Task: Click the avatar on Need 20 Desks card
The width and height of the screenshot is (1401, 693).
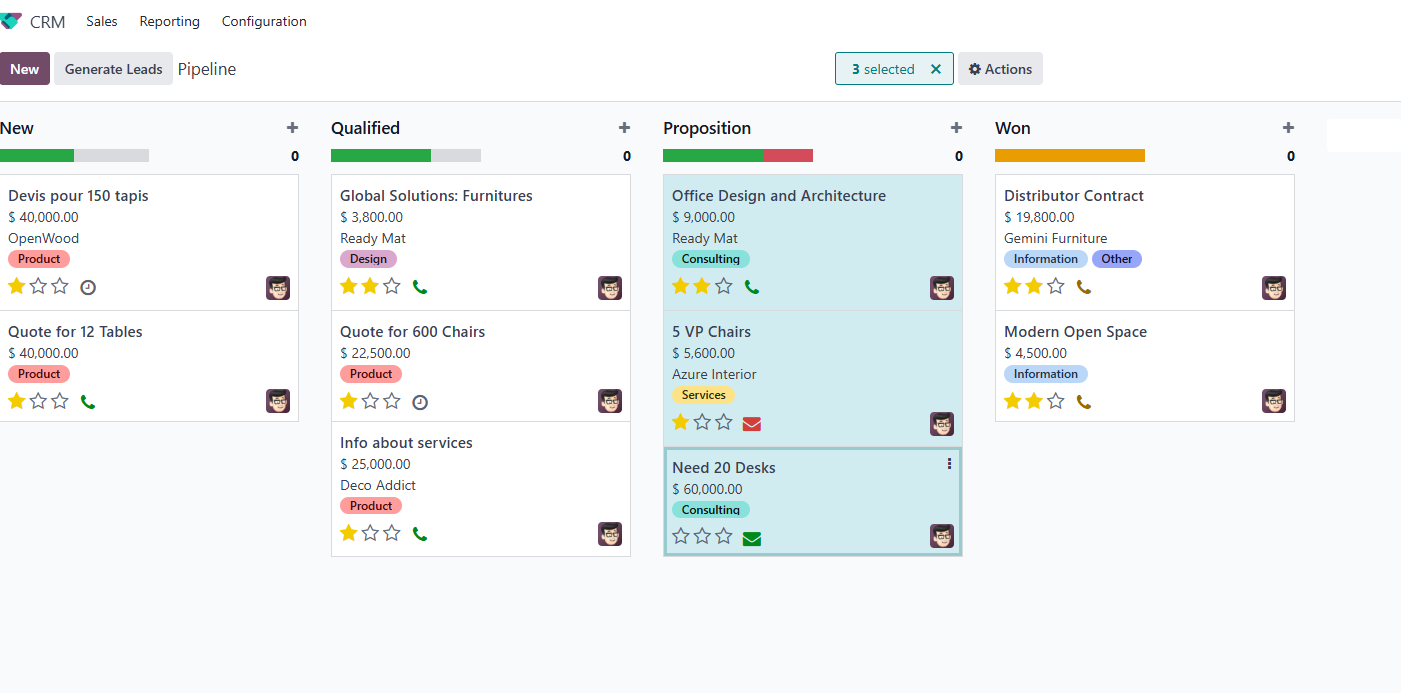Action: (942, 536)
